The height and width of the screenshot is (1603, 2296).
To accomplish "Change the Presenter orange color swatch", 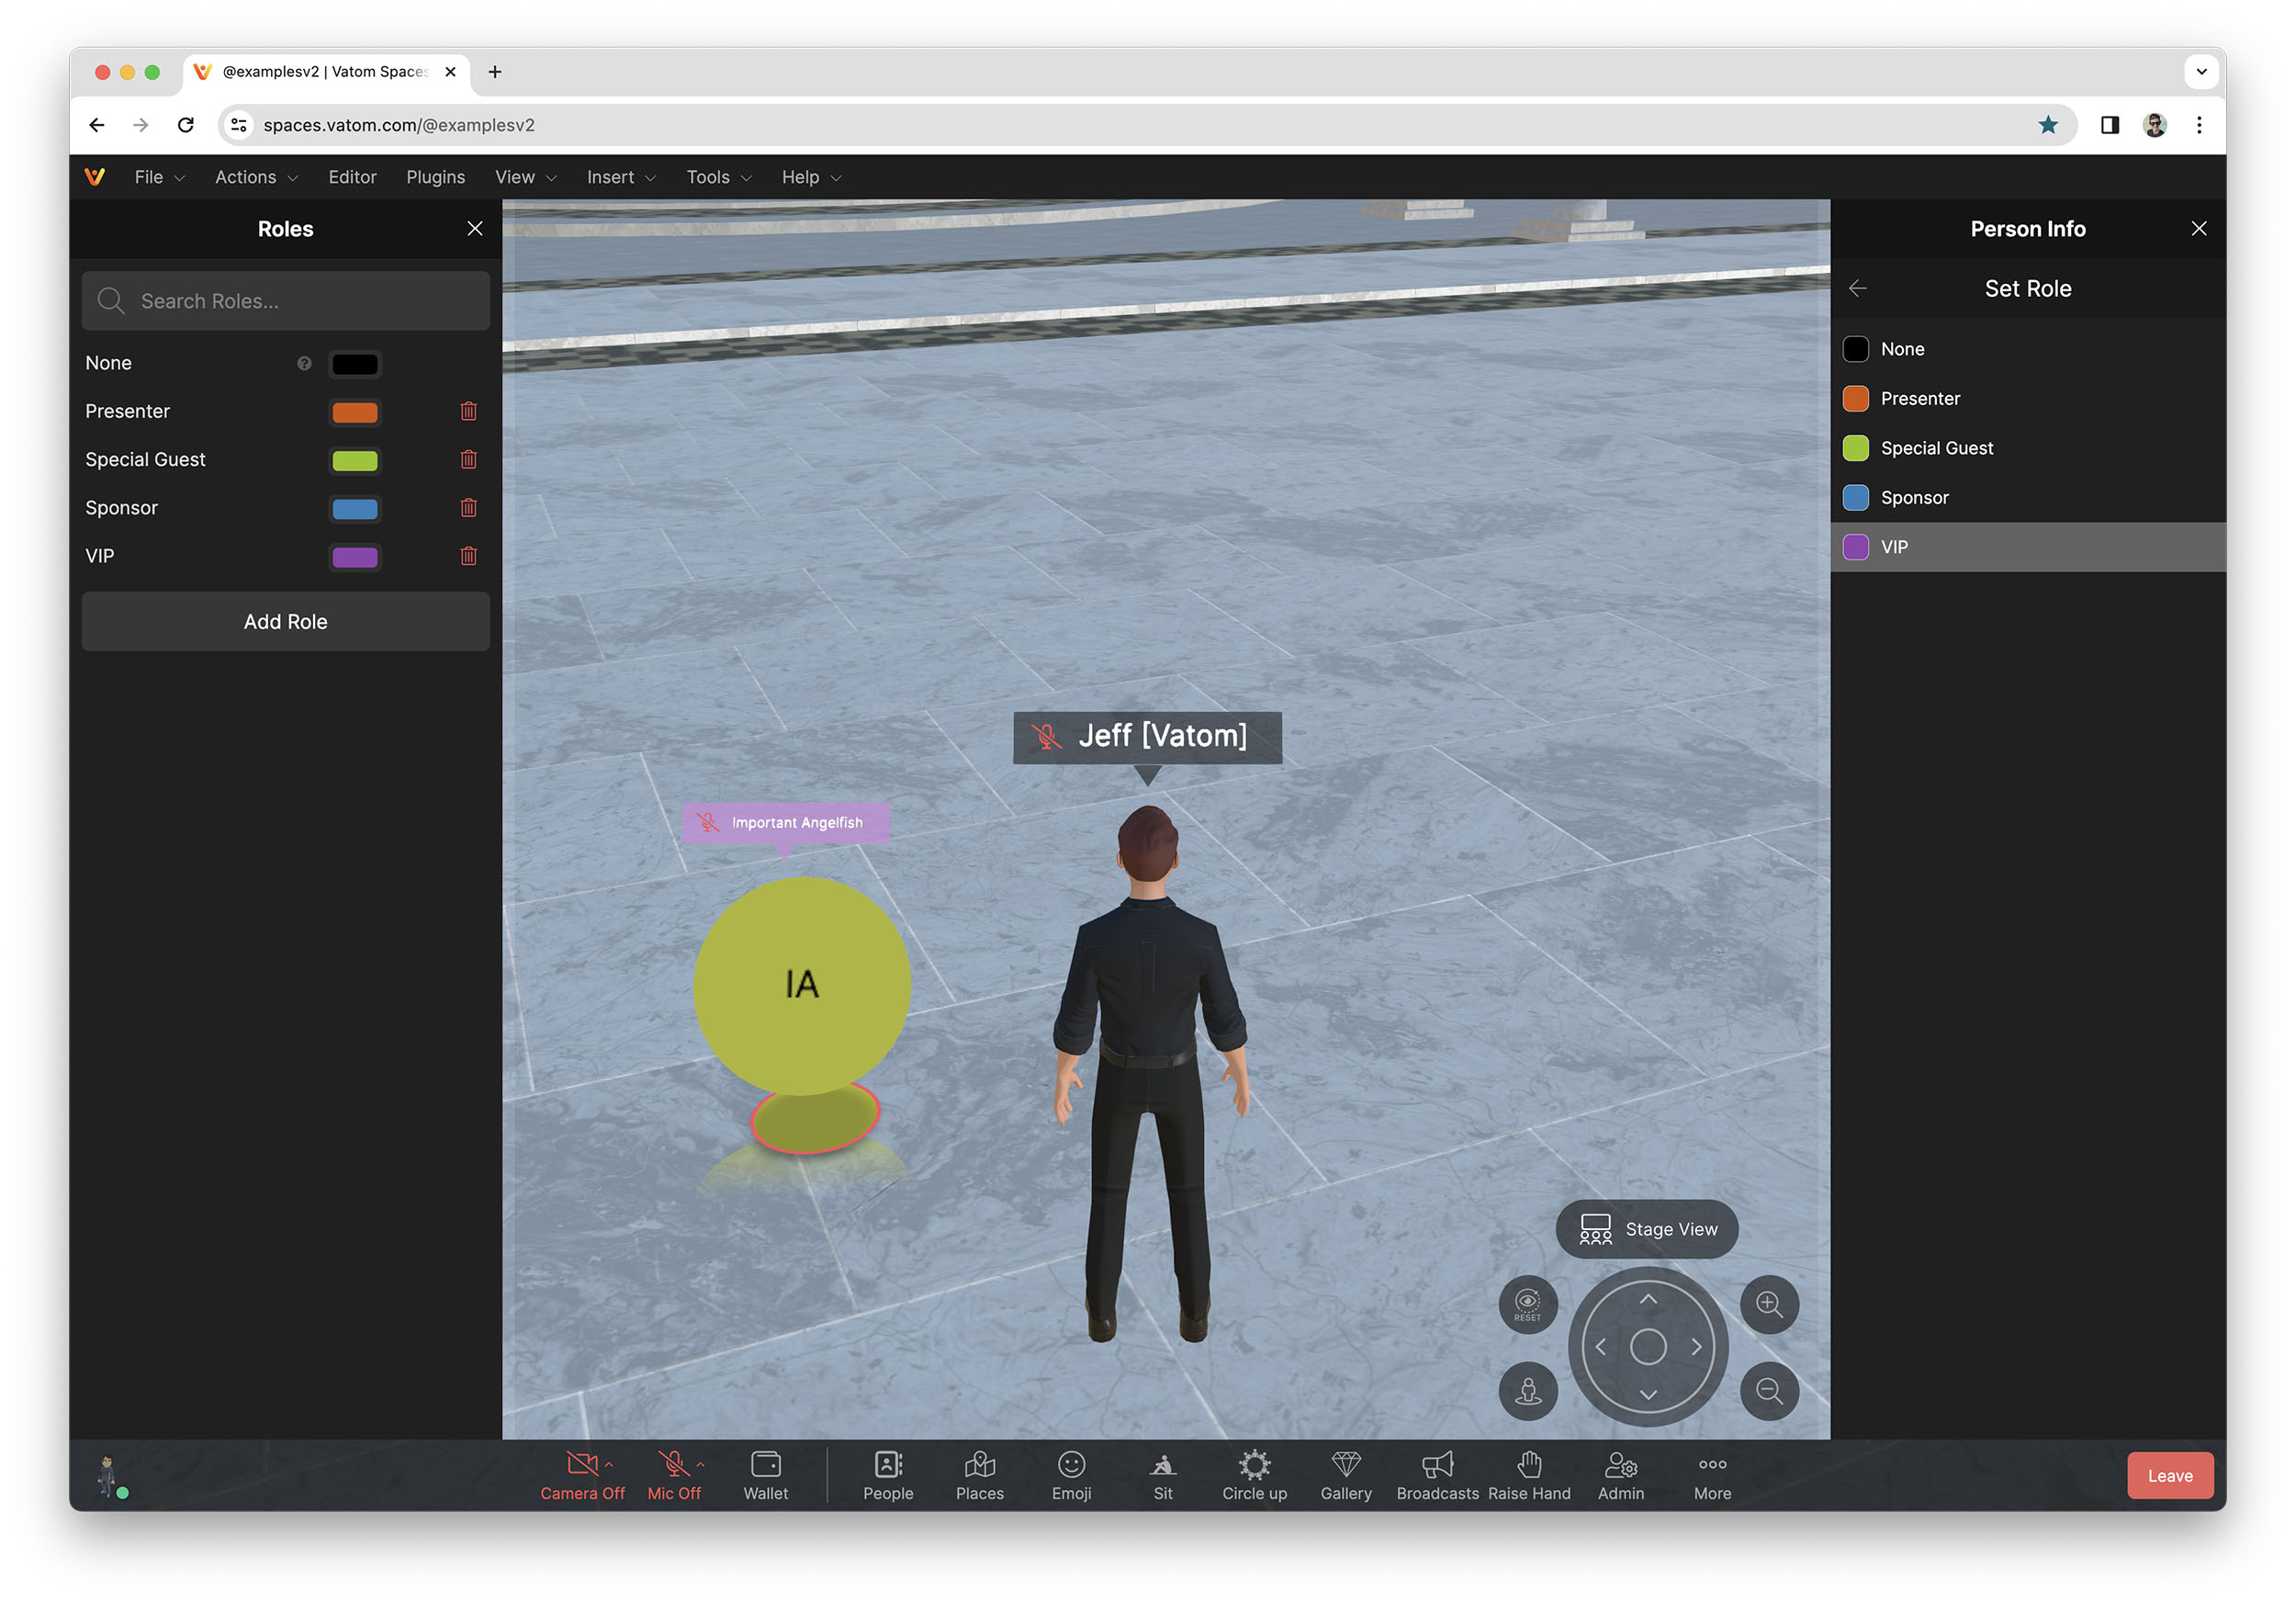I will click(x=354, y=411).
